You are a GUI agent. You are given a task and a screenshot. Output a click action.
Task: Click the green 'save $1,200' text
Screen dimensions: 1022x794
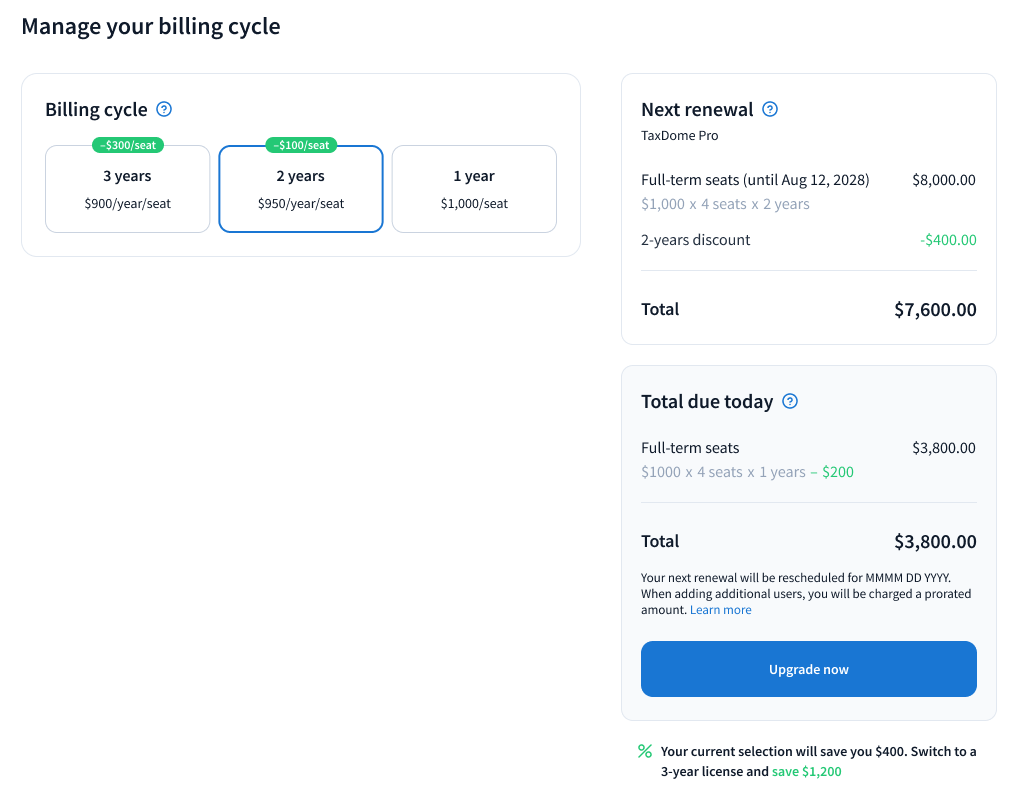[x=806, y=771]
